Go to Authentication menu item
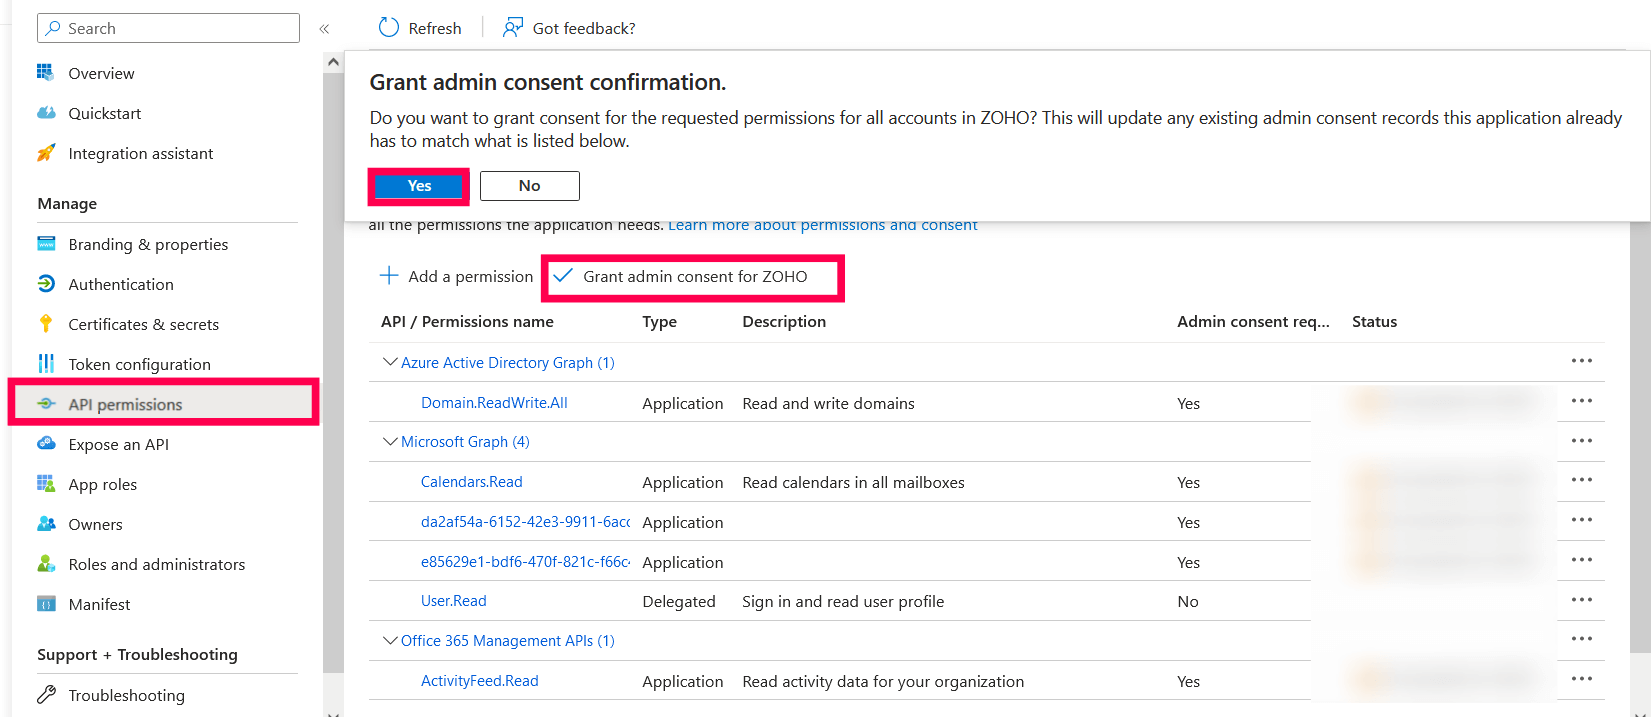This screenshot has height=717, width=1651. point(121,284)
